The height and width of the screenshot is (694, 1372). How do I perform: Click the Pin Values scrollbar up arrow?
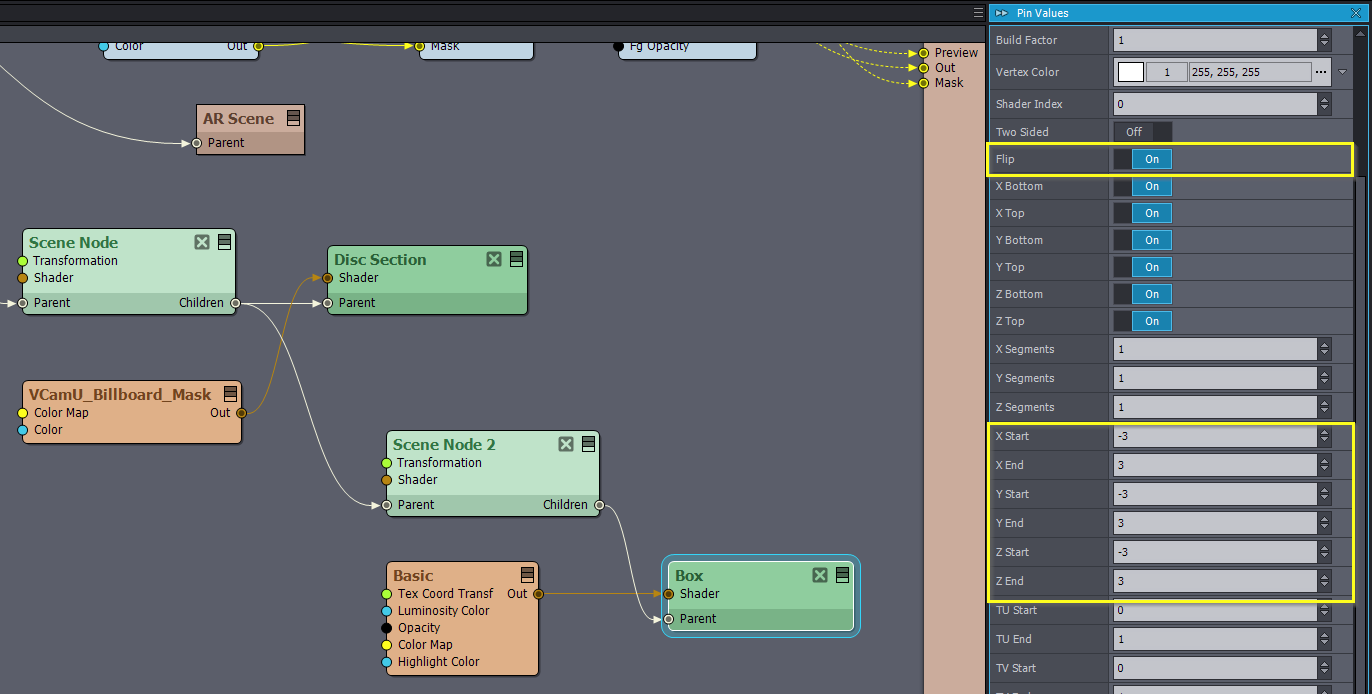coord(1361,33)
